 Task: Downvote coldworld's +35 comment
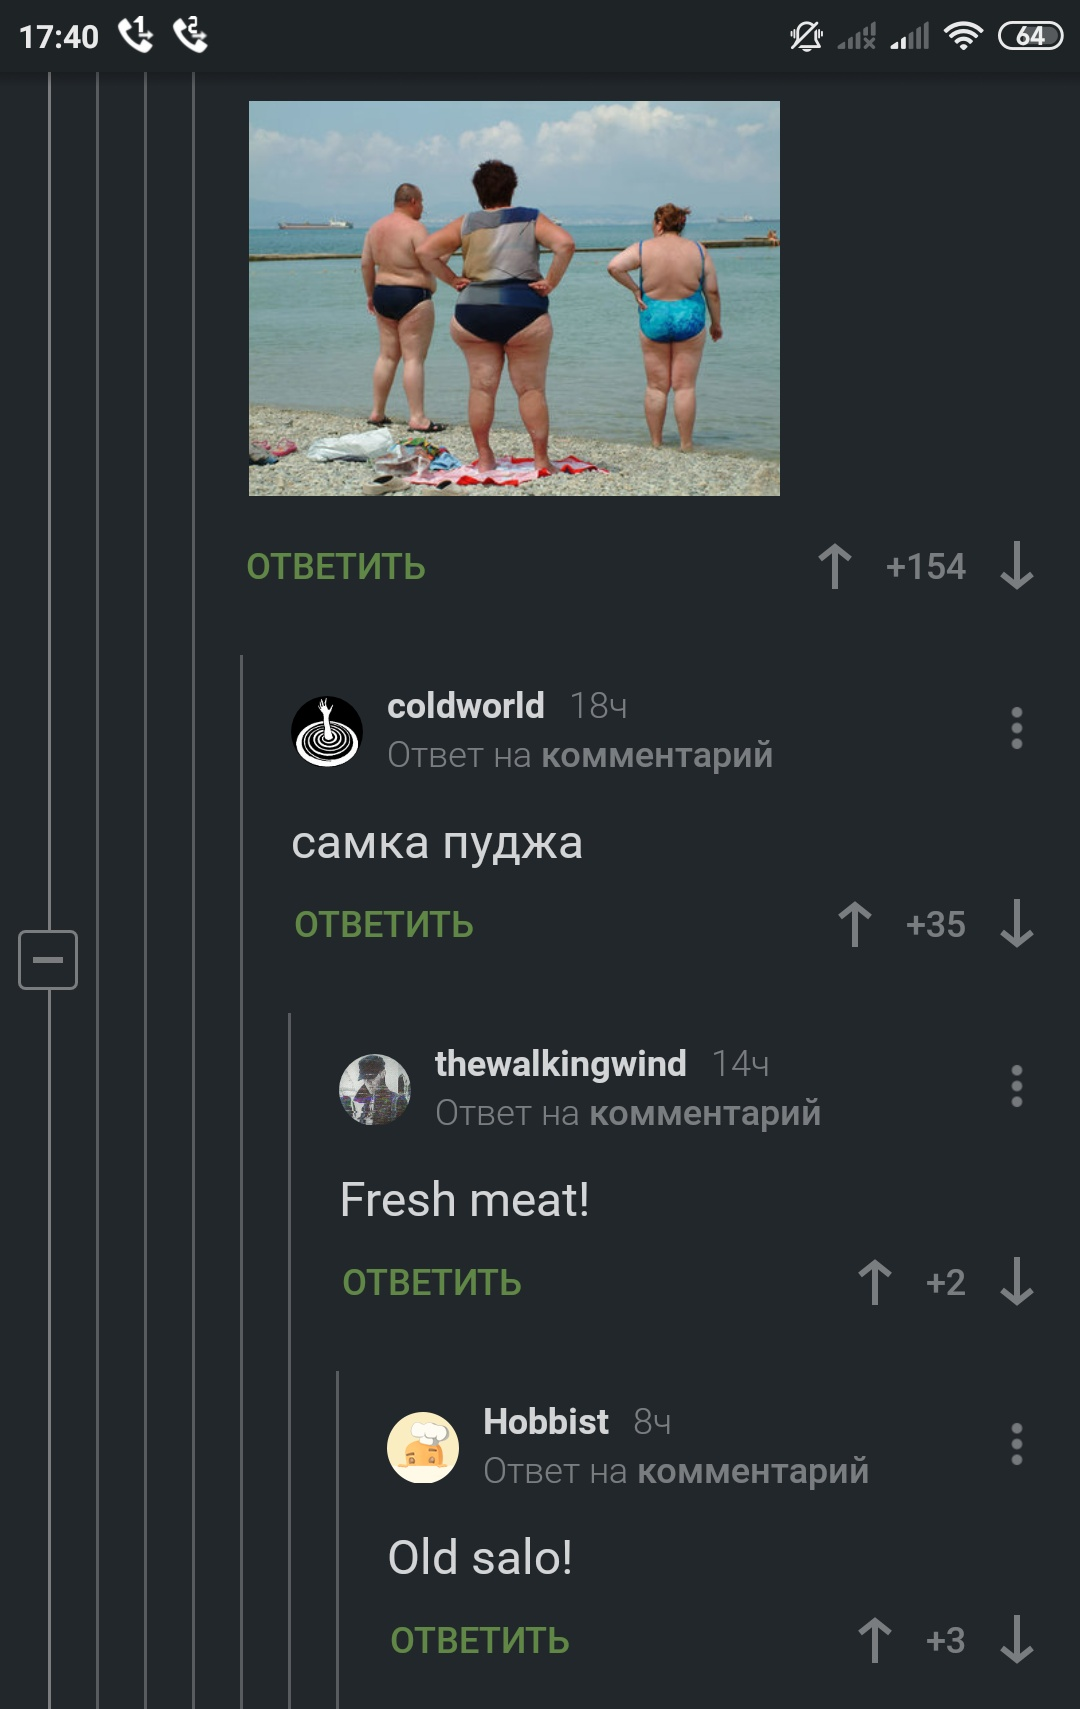1016,924
